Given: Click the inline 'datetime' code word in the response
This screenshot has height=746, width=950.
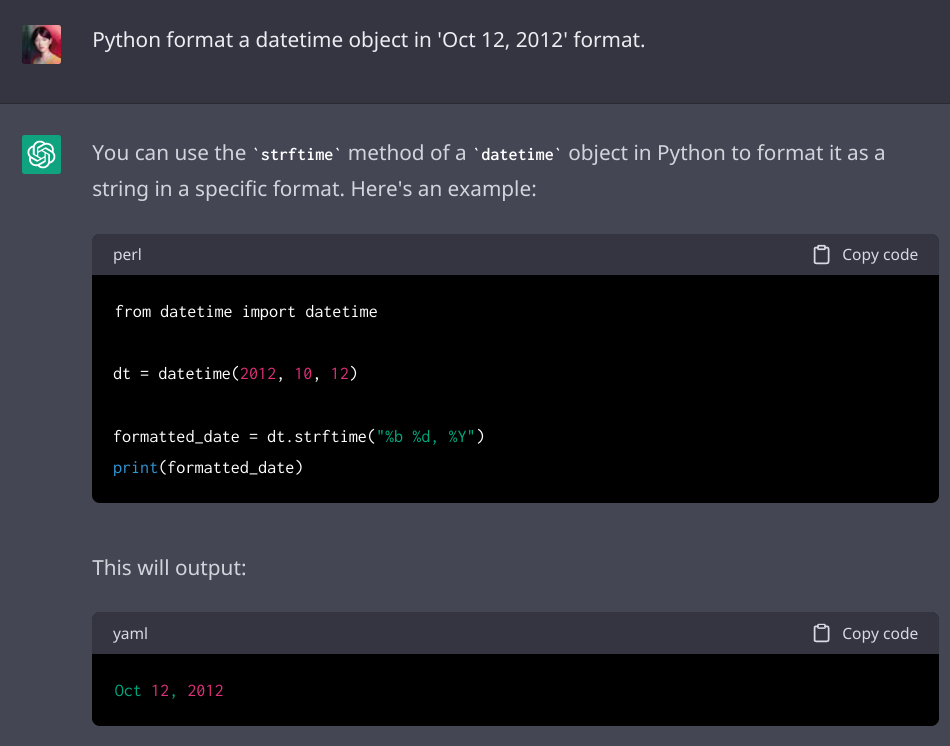Looking at the screenshot, I should [517, 155].
